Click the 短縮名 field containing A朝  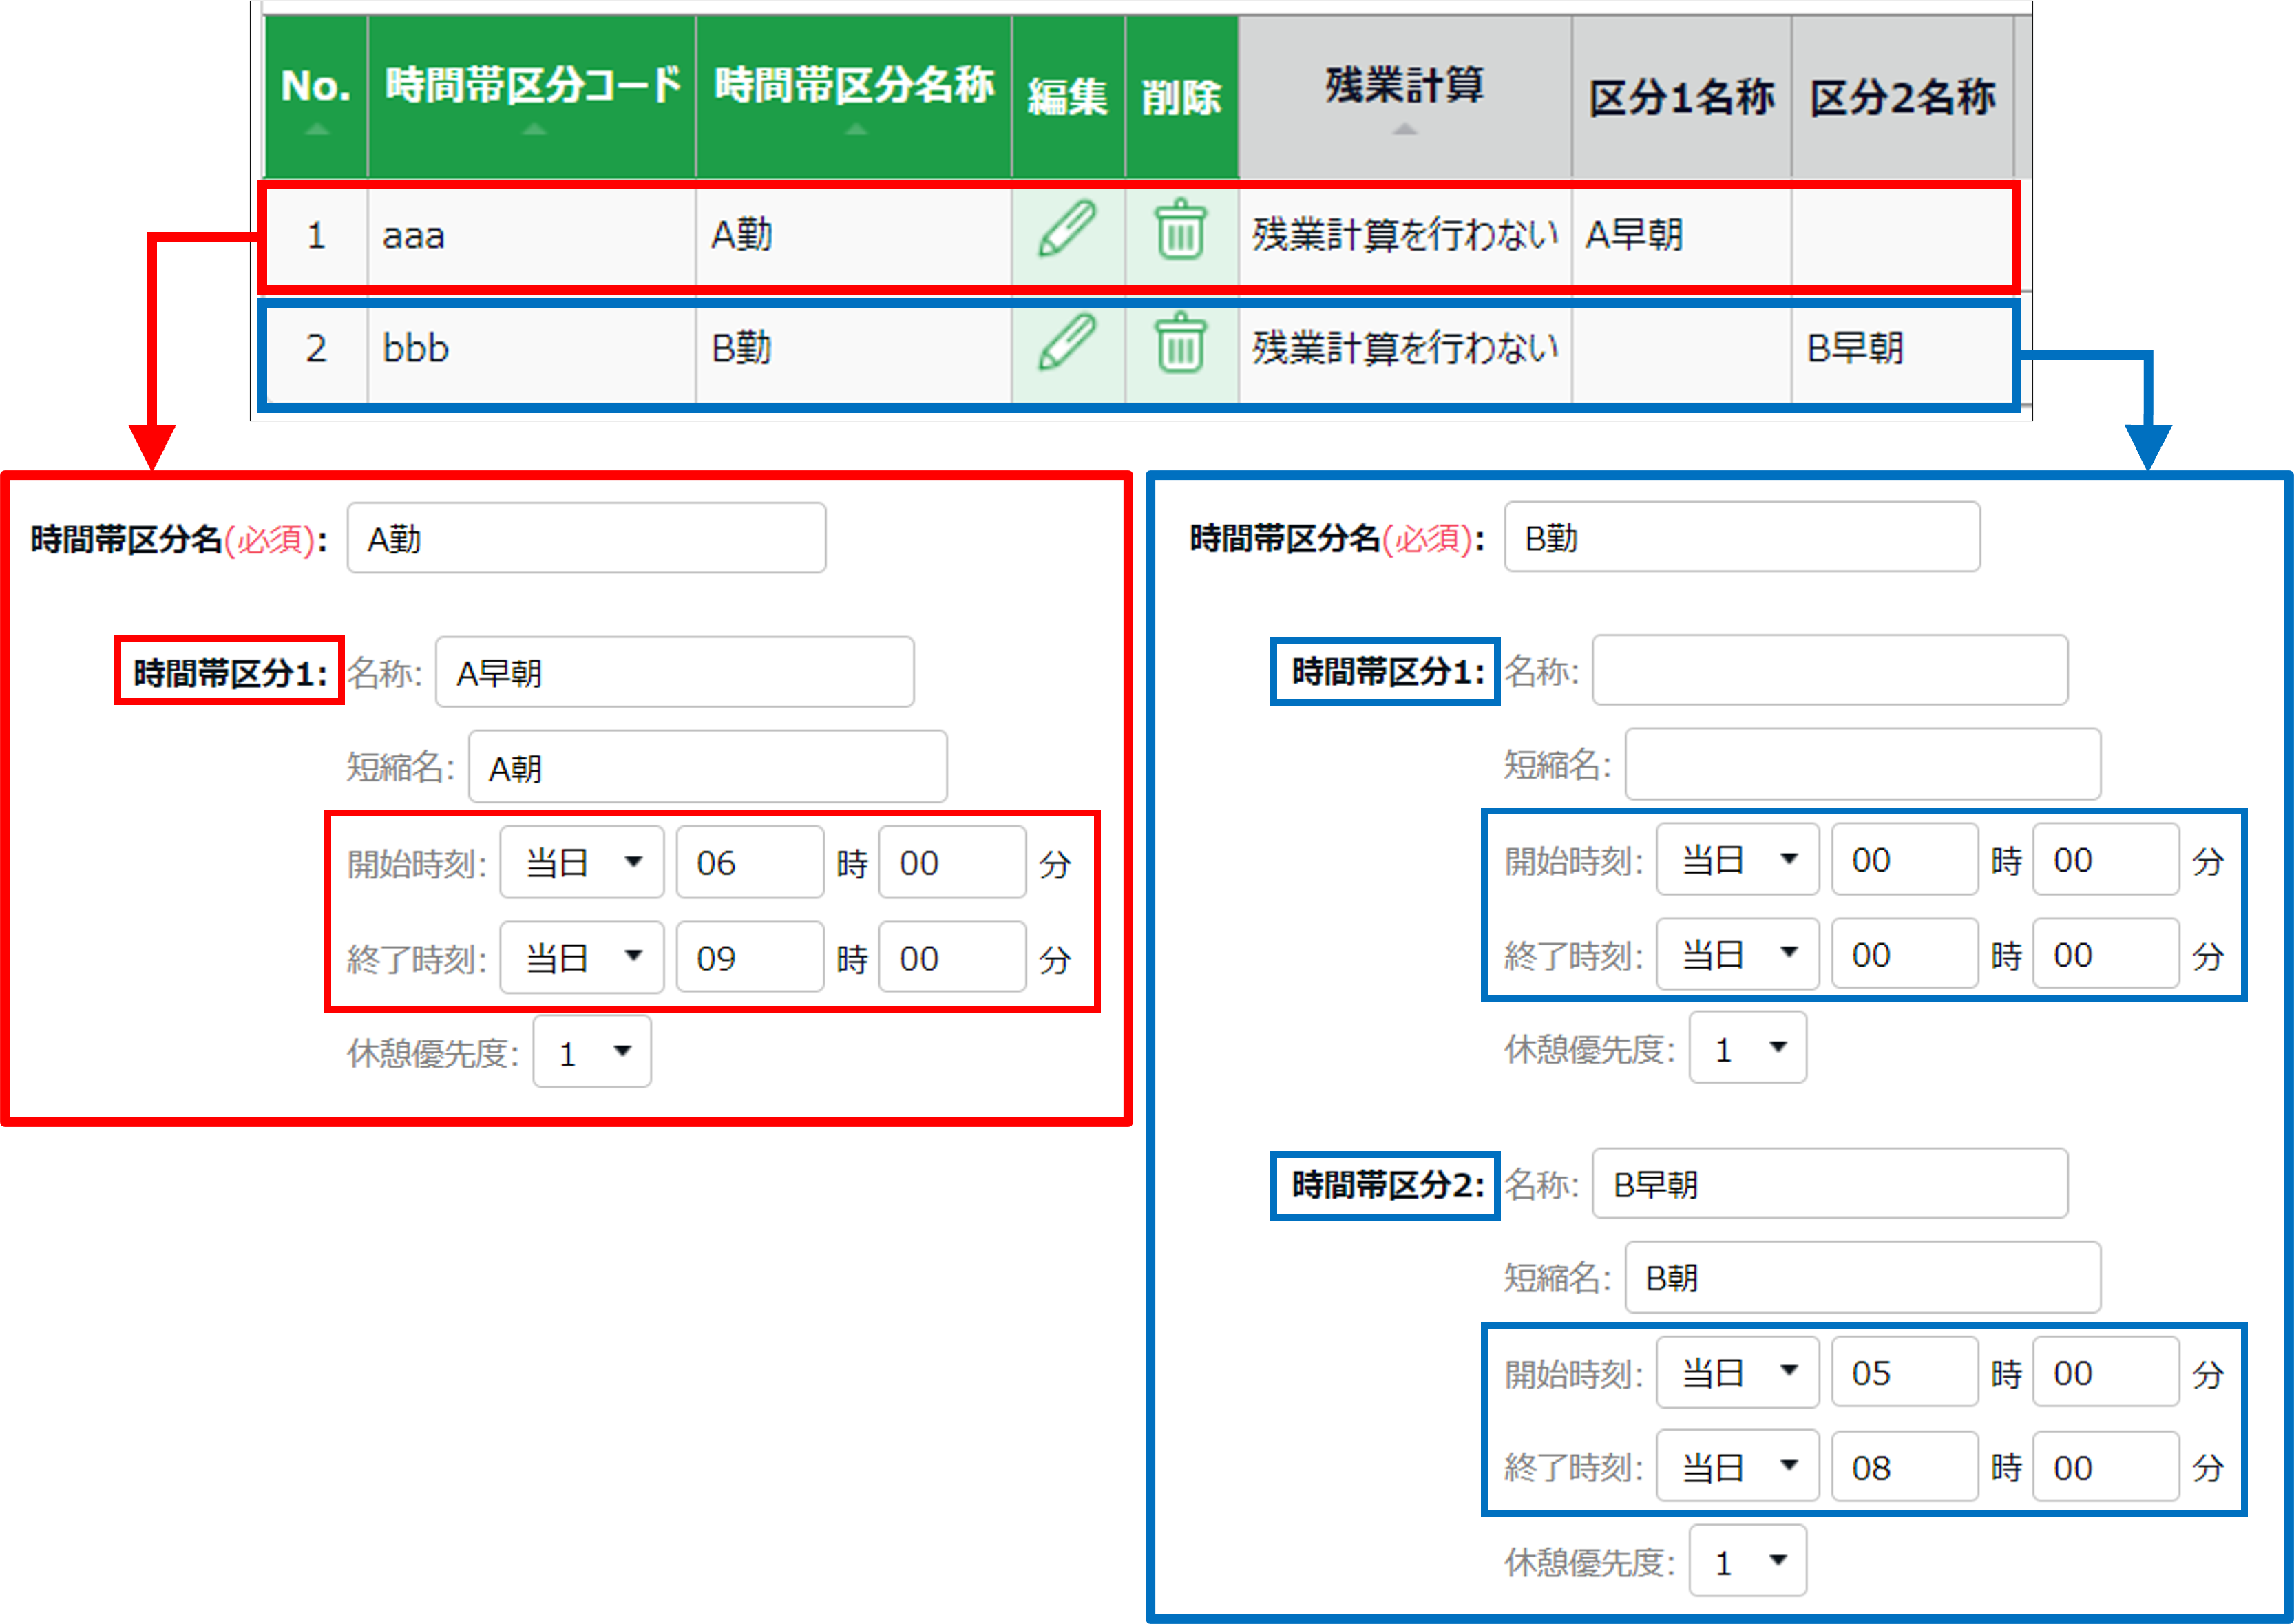click(707, 767)
